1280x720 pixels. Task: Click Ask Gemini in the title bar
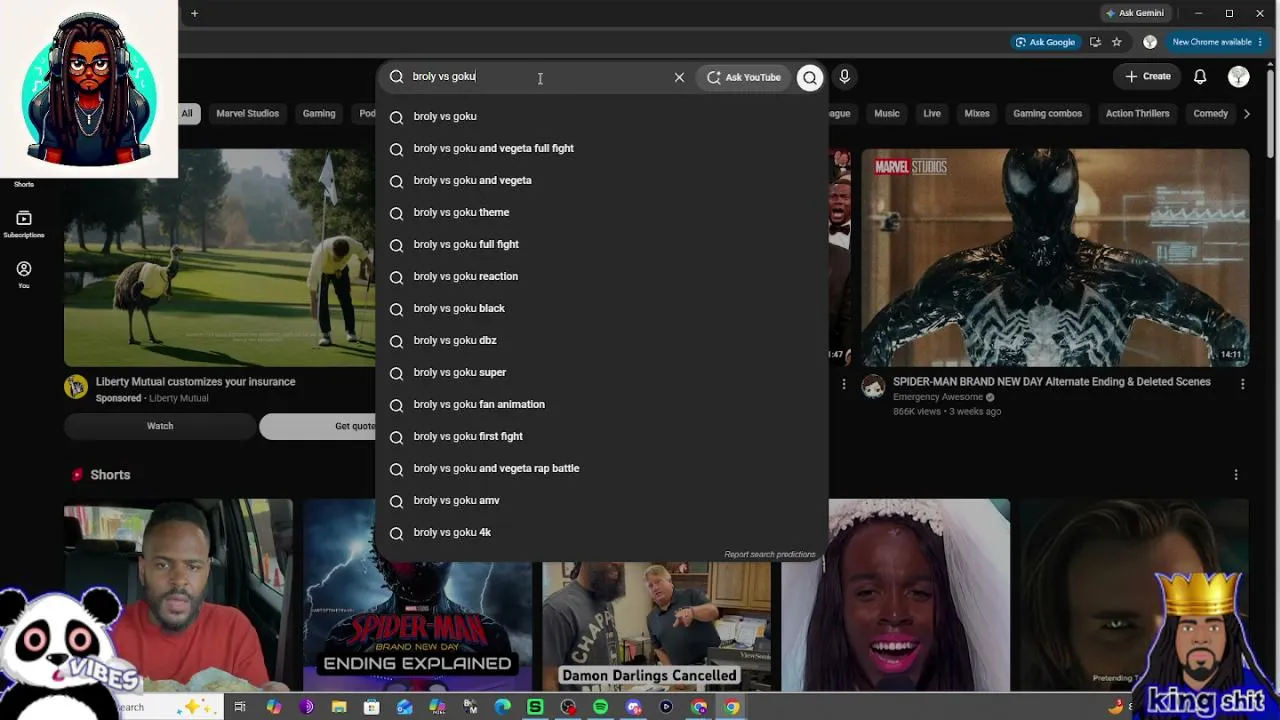point(1135,13)
